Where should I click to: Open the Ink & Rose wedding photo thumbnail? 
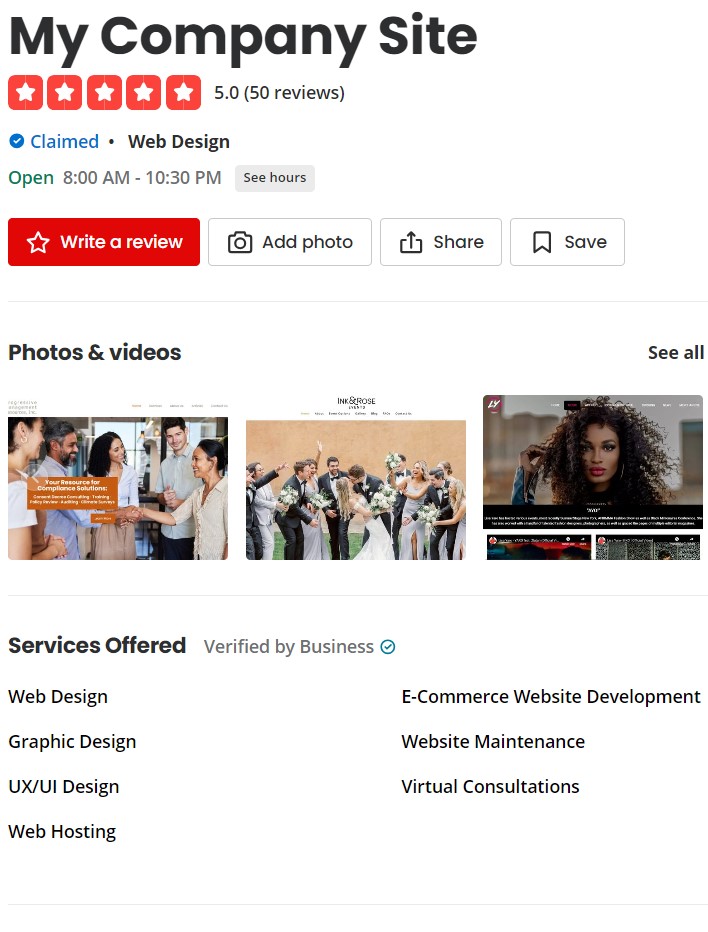[356, 477]
